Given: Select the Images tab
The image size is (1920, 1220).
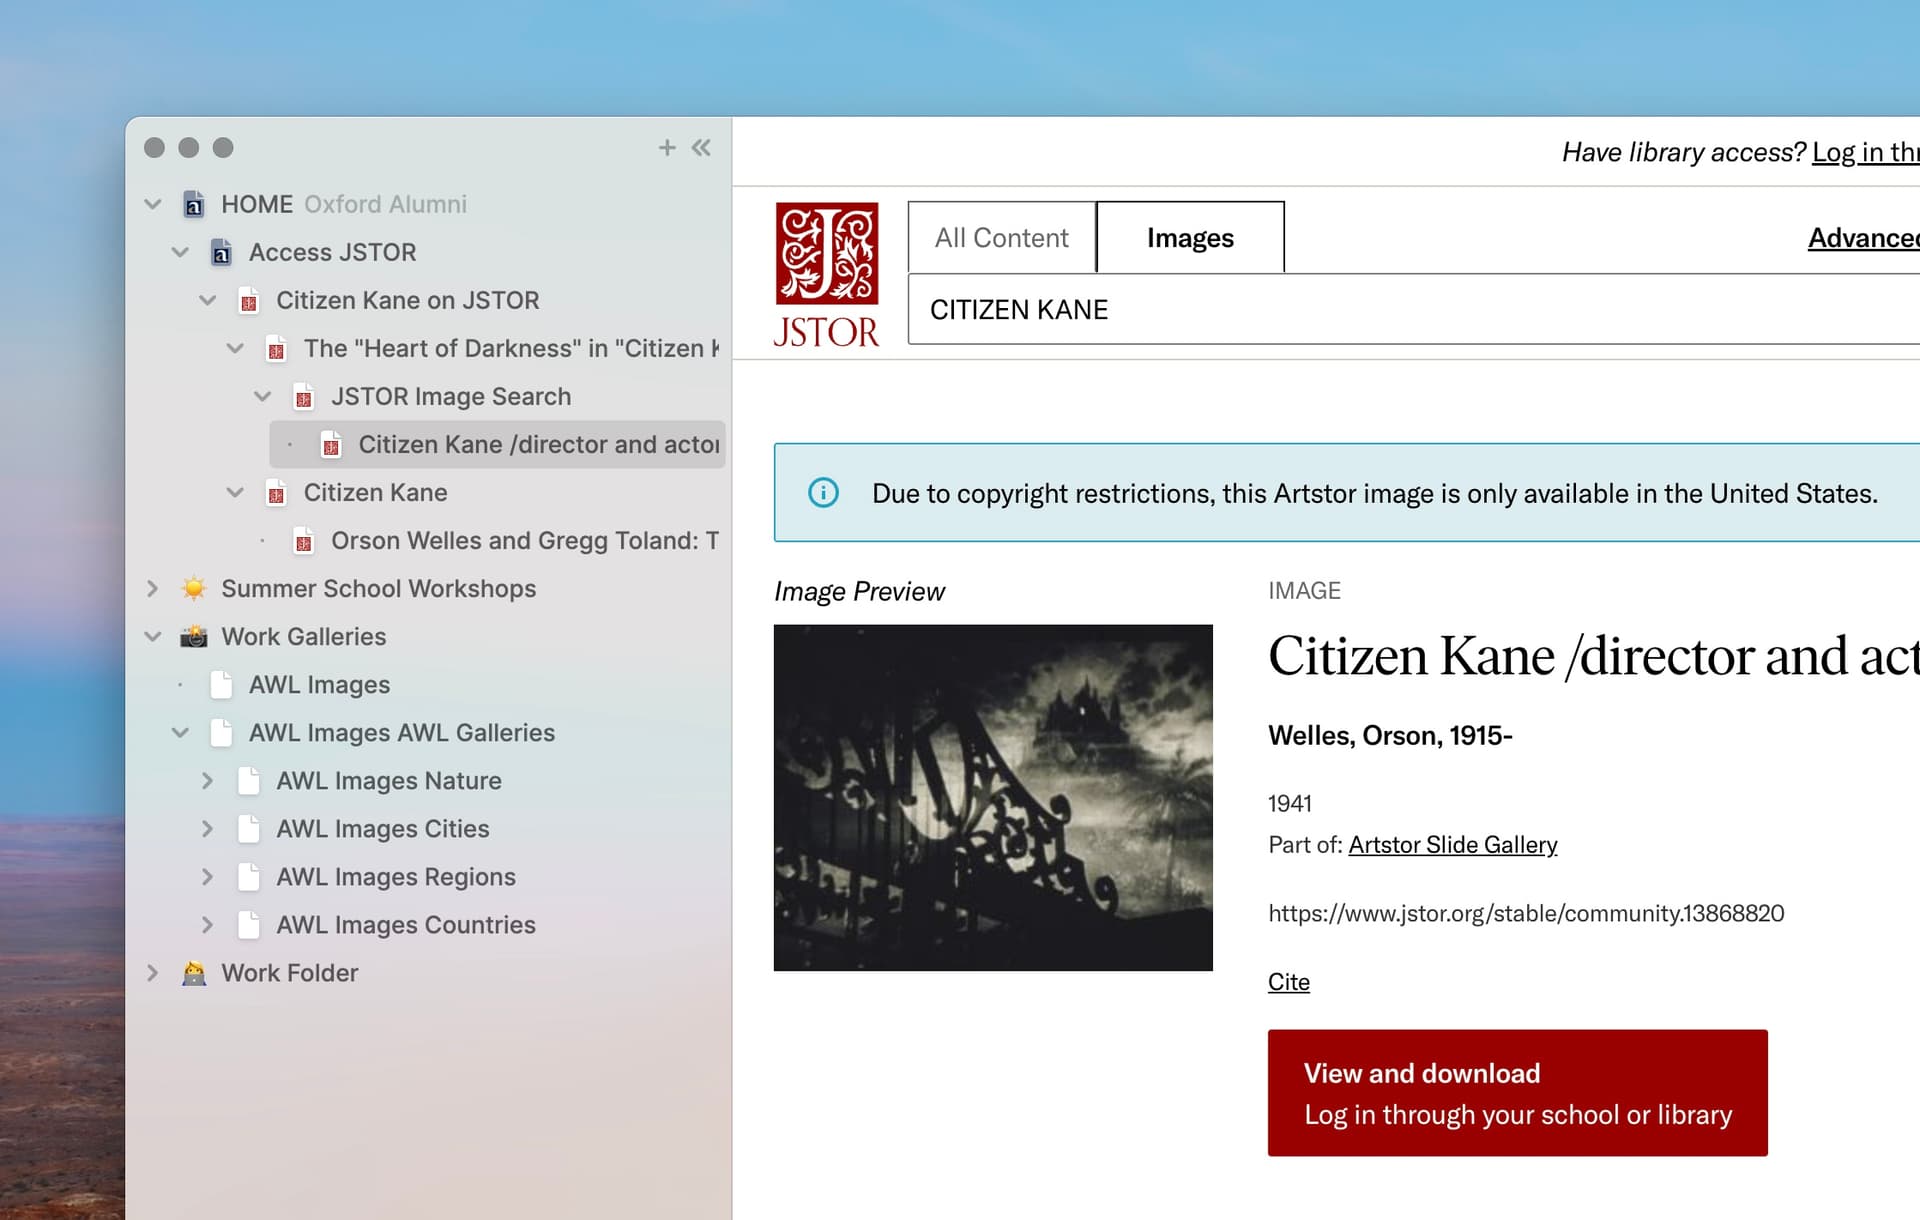Looking at the screenshot, I should point(1189,237).
